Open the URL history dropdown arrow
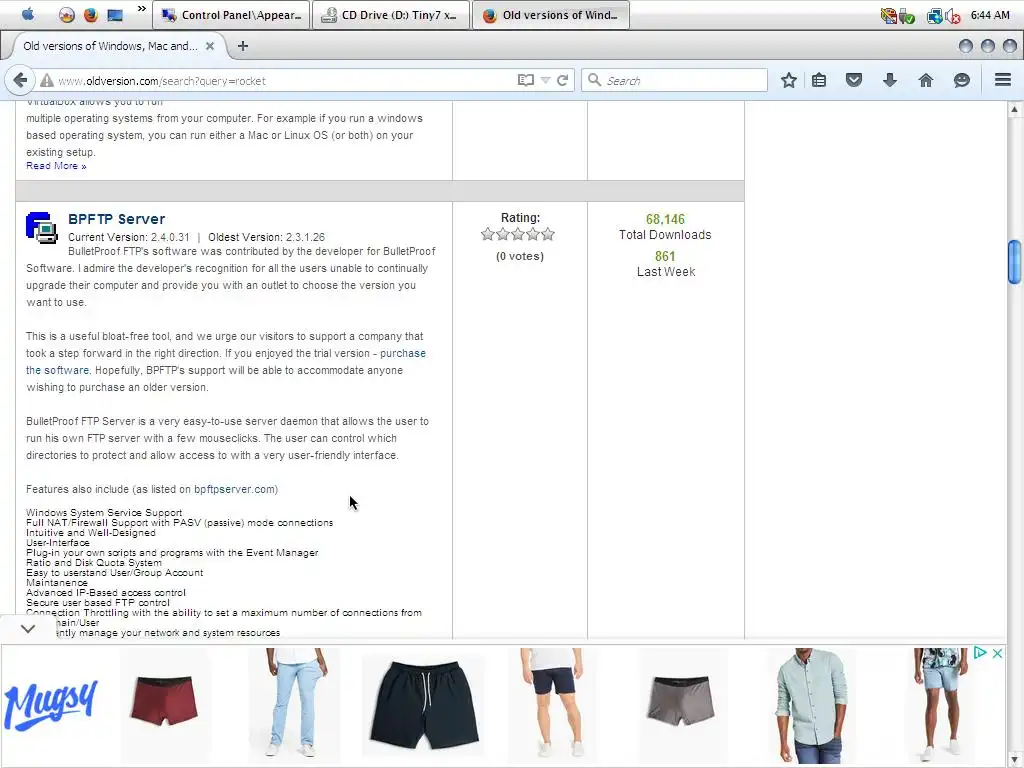 click(545, 80)
